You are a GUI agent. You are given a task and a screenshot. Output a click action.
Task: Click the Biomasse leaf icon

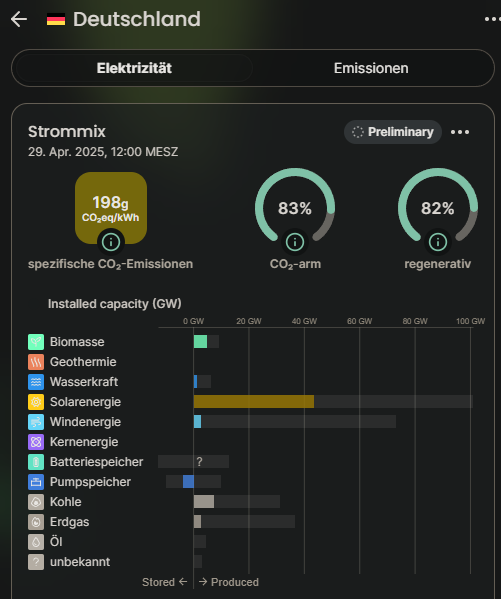point(36,342)
